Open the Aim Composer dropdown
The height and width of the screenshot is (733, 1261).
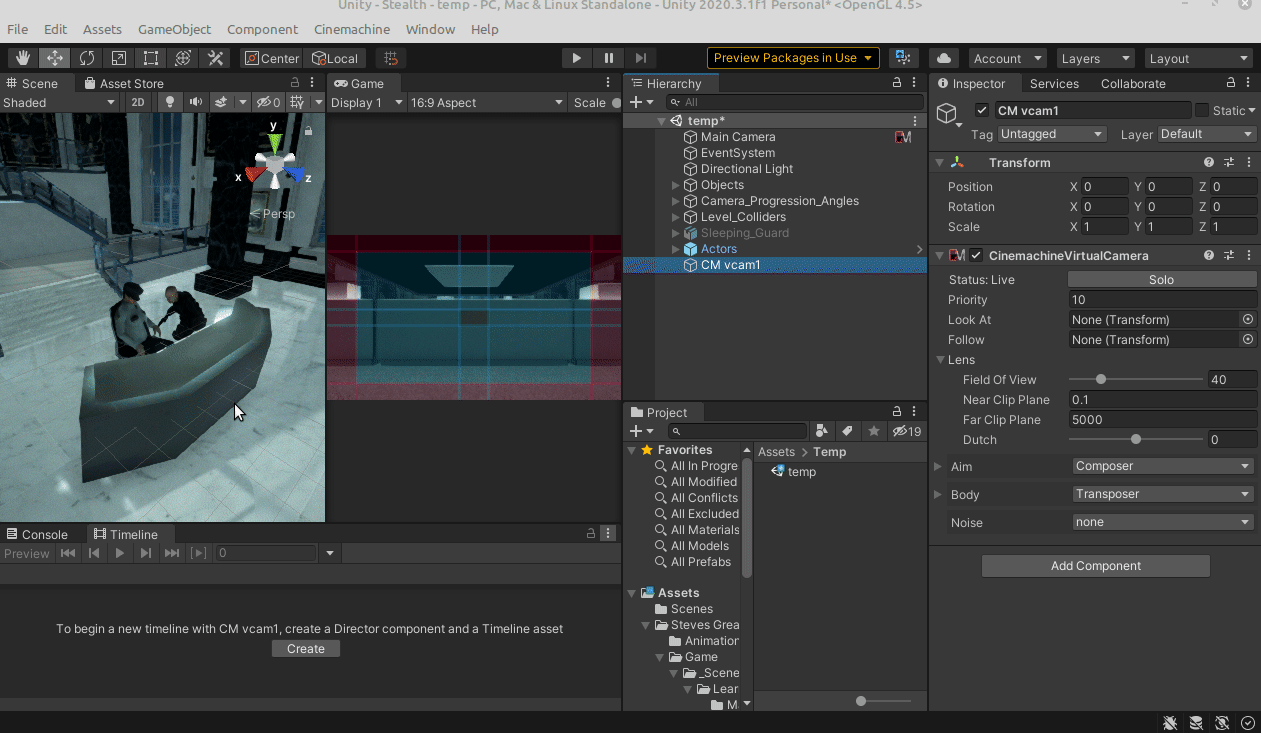coord(1162,466)
